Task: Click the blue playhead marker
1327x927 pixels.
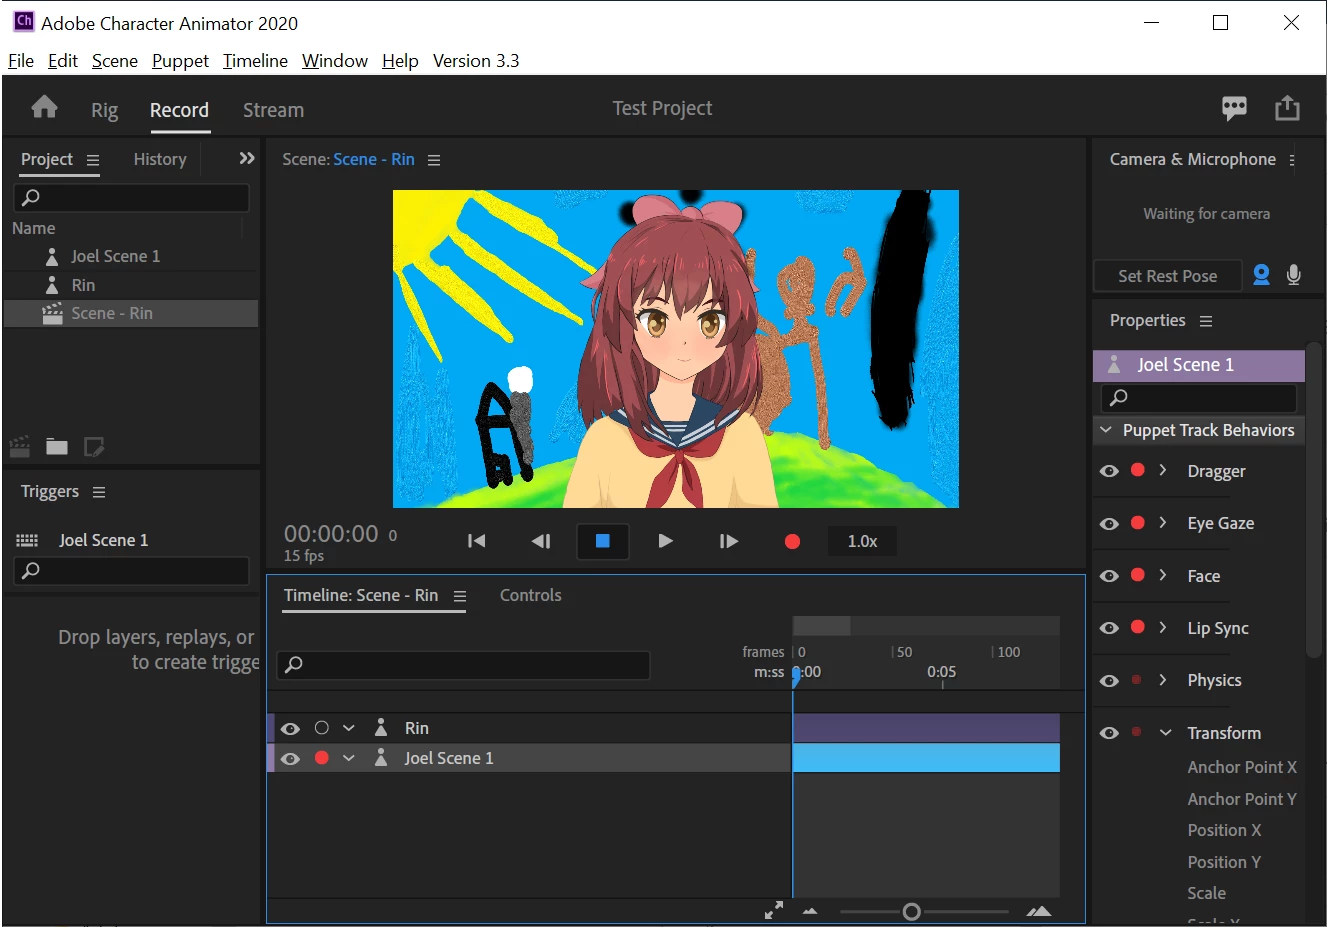Action: pyautogui.click(x=796, y=676)
